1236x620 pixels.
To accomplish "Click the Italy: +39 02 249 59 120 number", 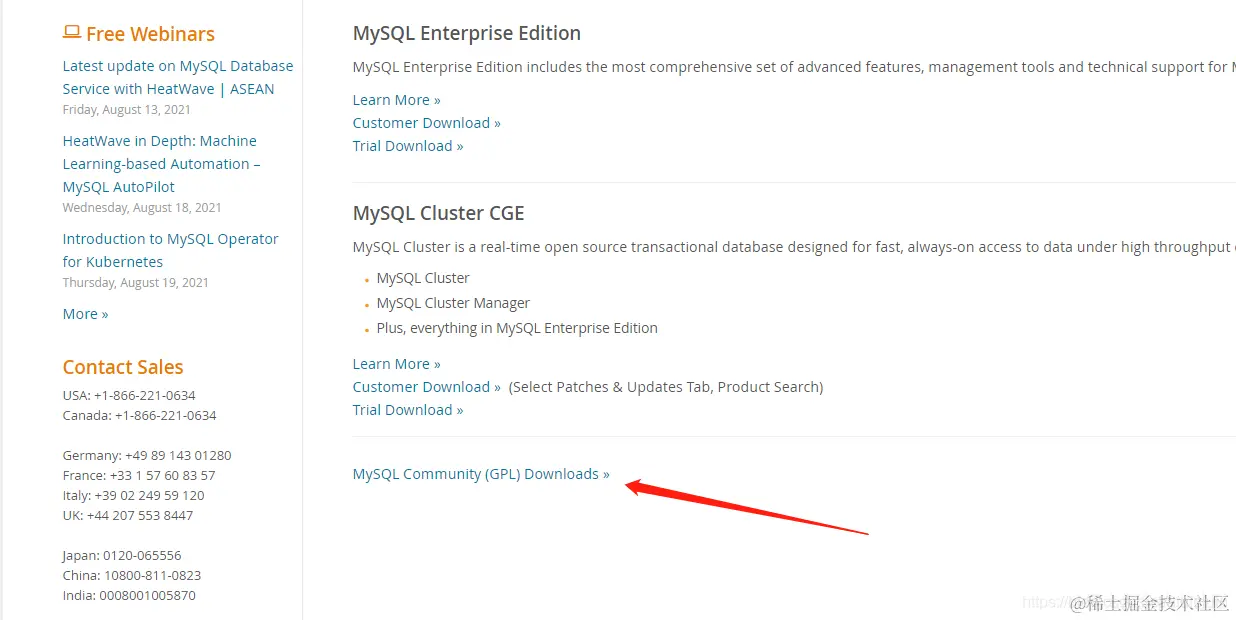I will pyautogui.click(x=133, y=495).
